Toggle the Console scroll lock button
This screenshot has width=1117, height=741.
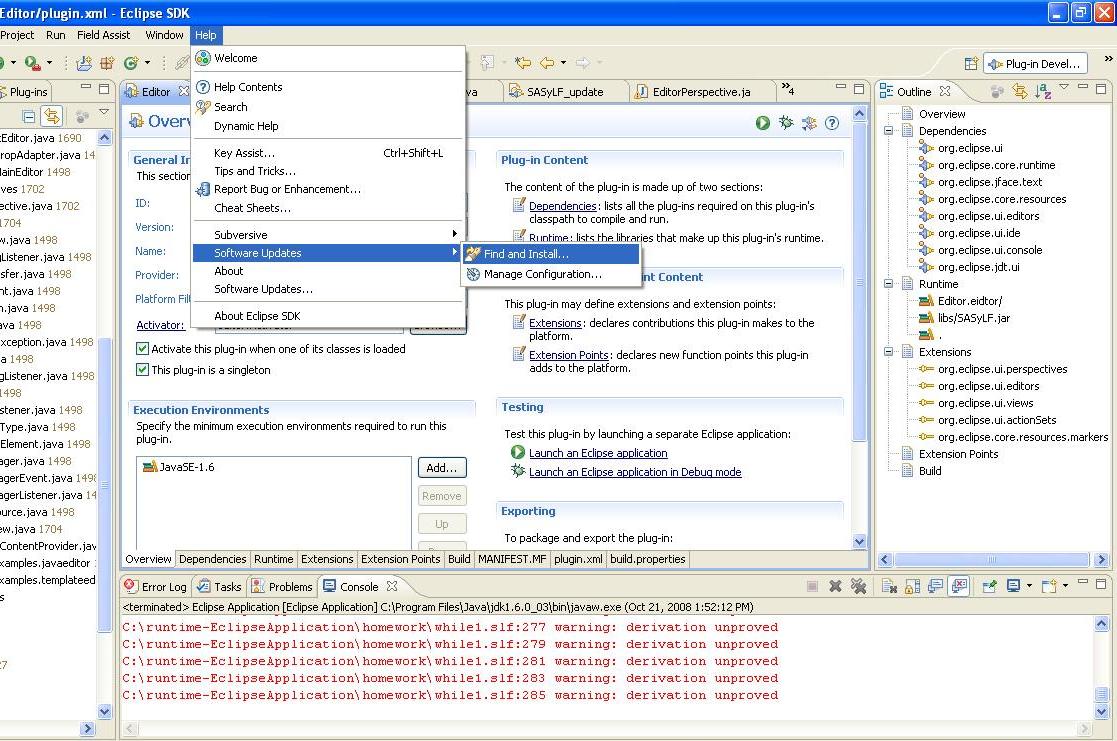pos(912,586)
